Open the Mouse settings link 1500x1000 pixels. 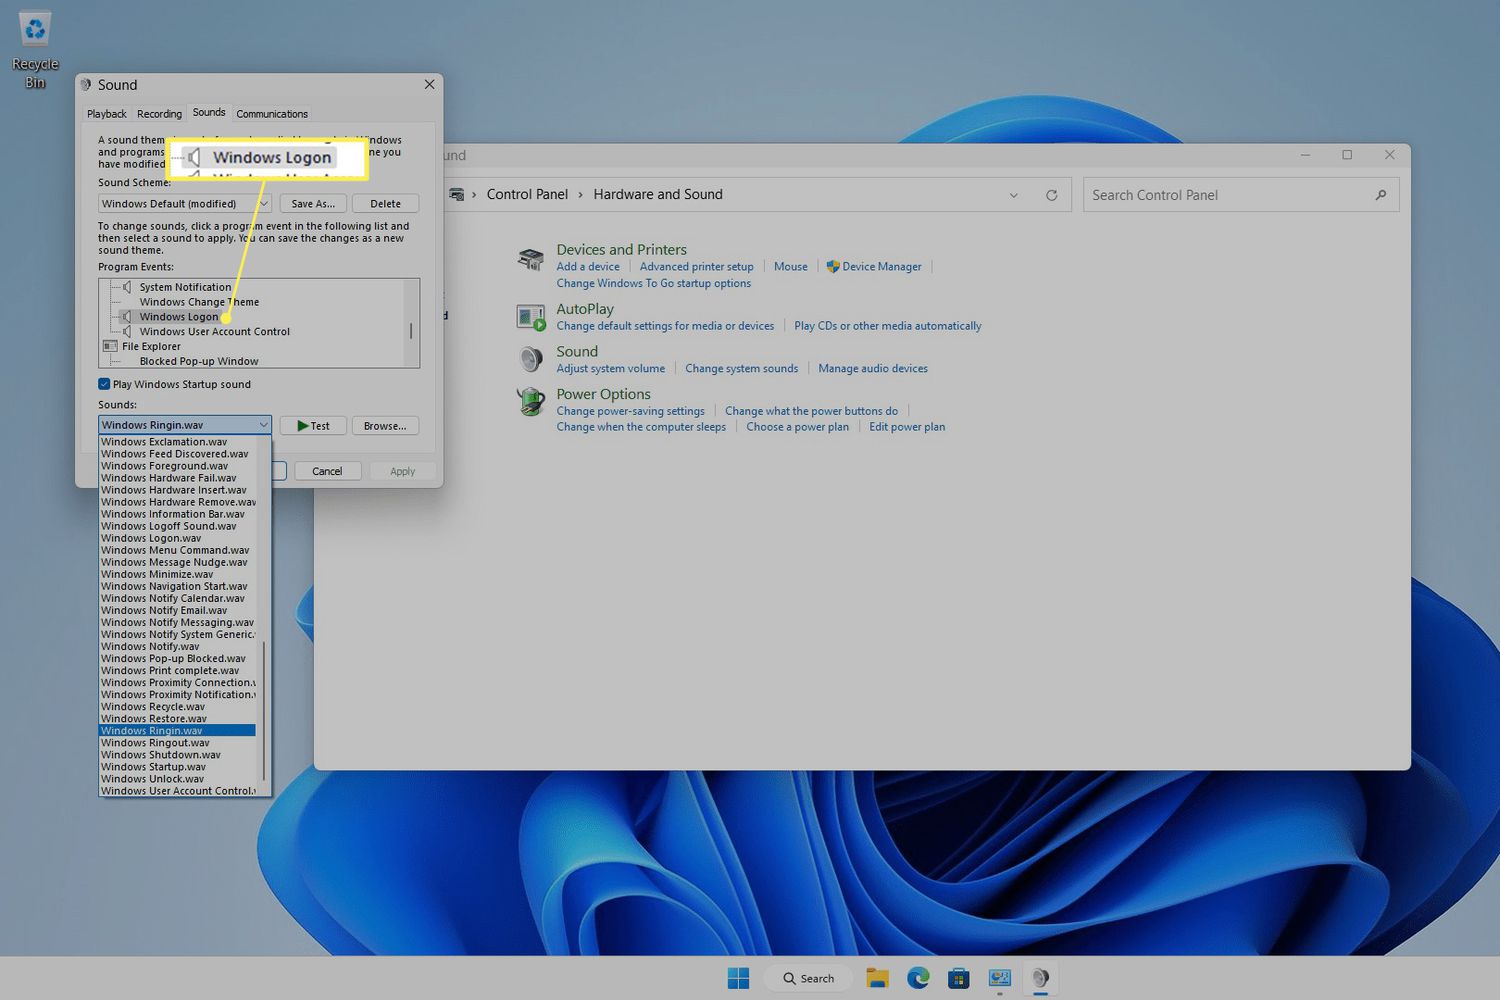point(791,267)
